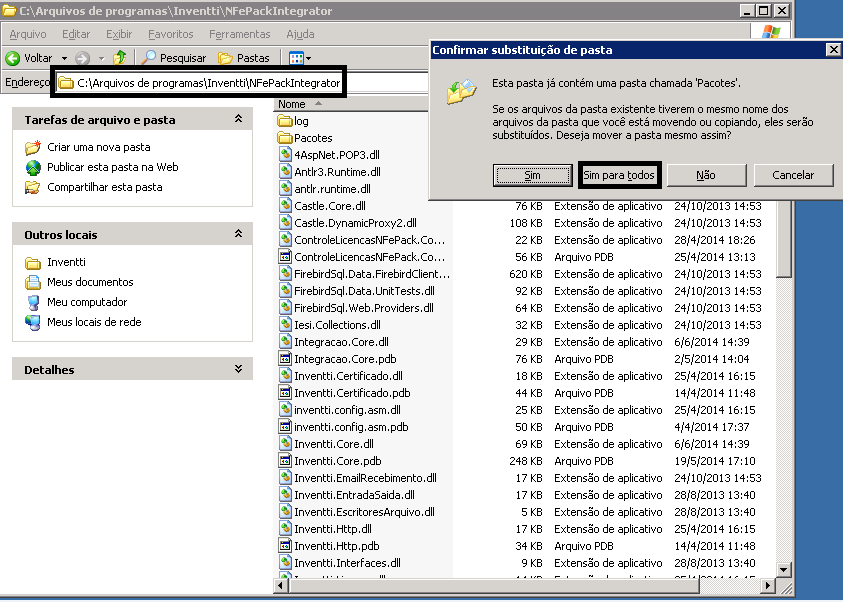Select the Pacotes folder in the list
Screen dimensions: 843x602
coord(313,138)
